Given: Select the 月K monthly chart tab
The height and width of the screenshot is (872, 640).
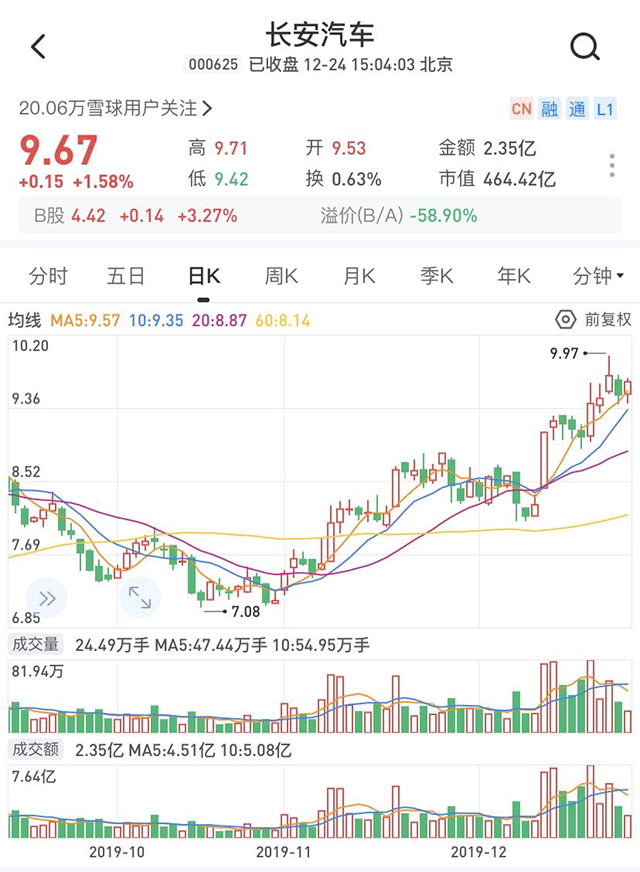Looking at the screenshot, I should coord(359,276).
